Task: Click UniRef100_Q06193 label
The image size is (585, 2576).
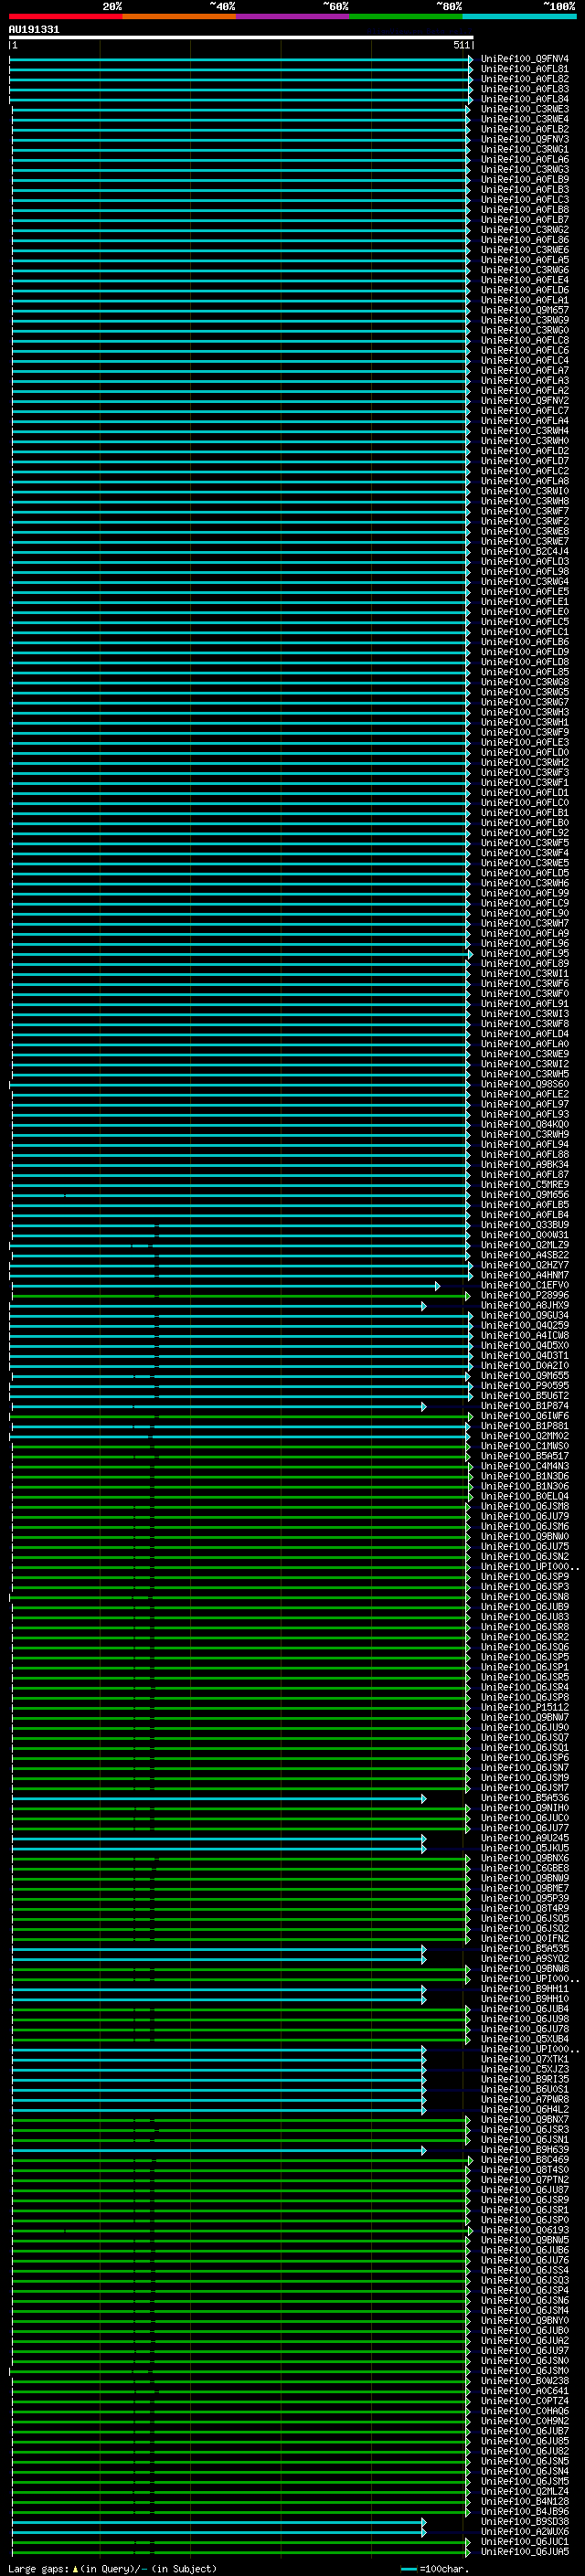Action: pyautogui.click(x=525, y=2231)
